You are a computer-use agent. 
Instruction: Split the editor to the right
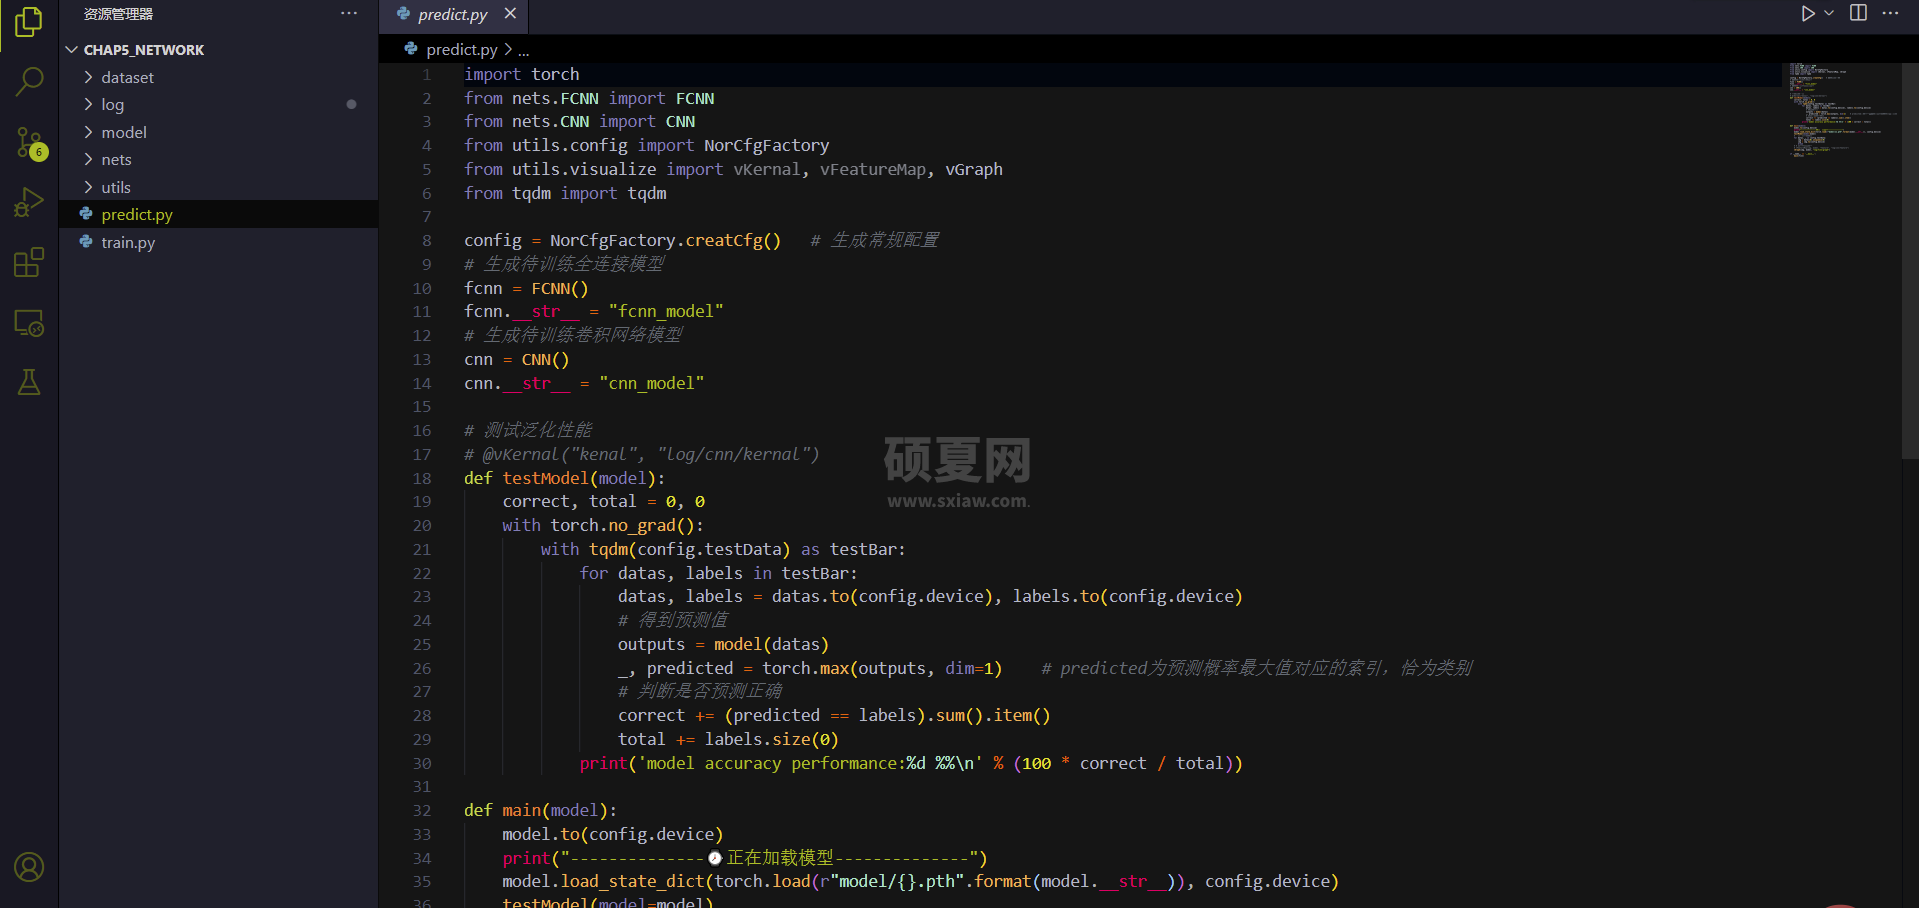click(1858, 13)
